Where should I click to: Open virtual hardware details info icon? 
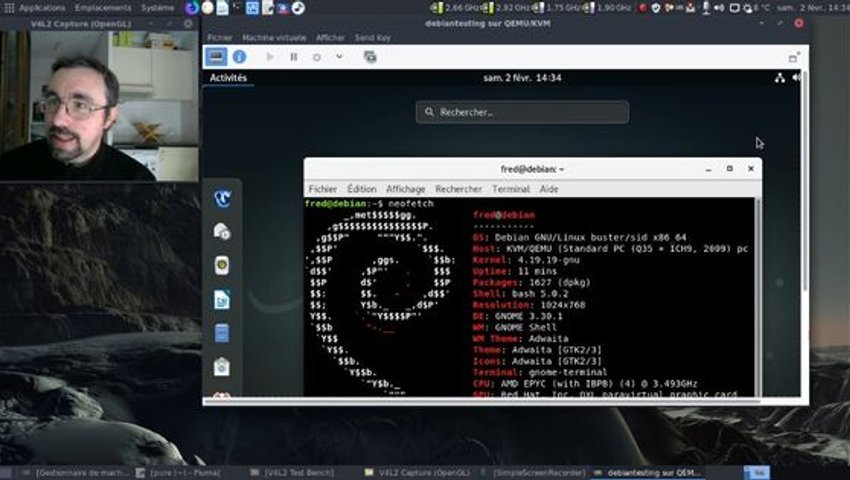[239, 56]
